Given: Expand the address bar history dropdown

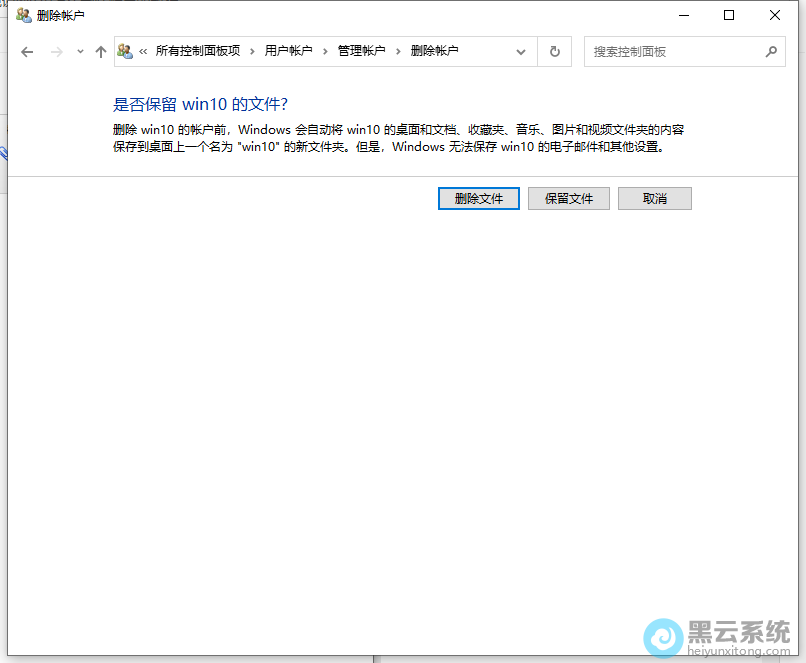Looking at the screenshot, I should click(521, 52).
